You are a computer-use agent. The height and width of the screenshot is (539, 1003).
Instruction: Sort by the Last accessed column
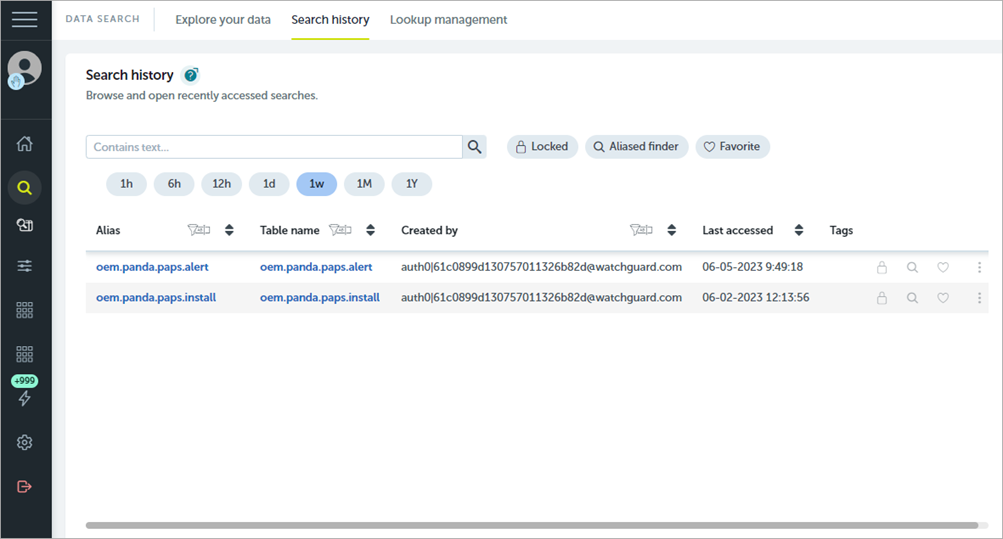pos(798,230)
